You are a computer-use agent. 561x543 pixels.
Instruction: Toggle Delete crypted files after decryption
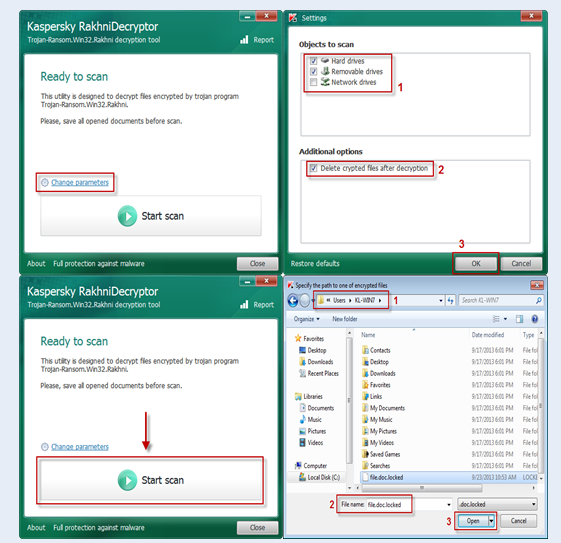[313, 168]
